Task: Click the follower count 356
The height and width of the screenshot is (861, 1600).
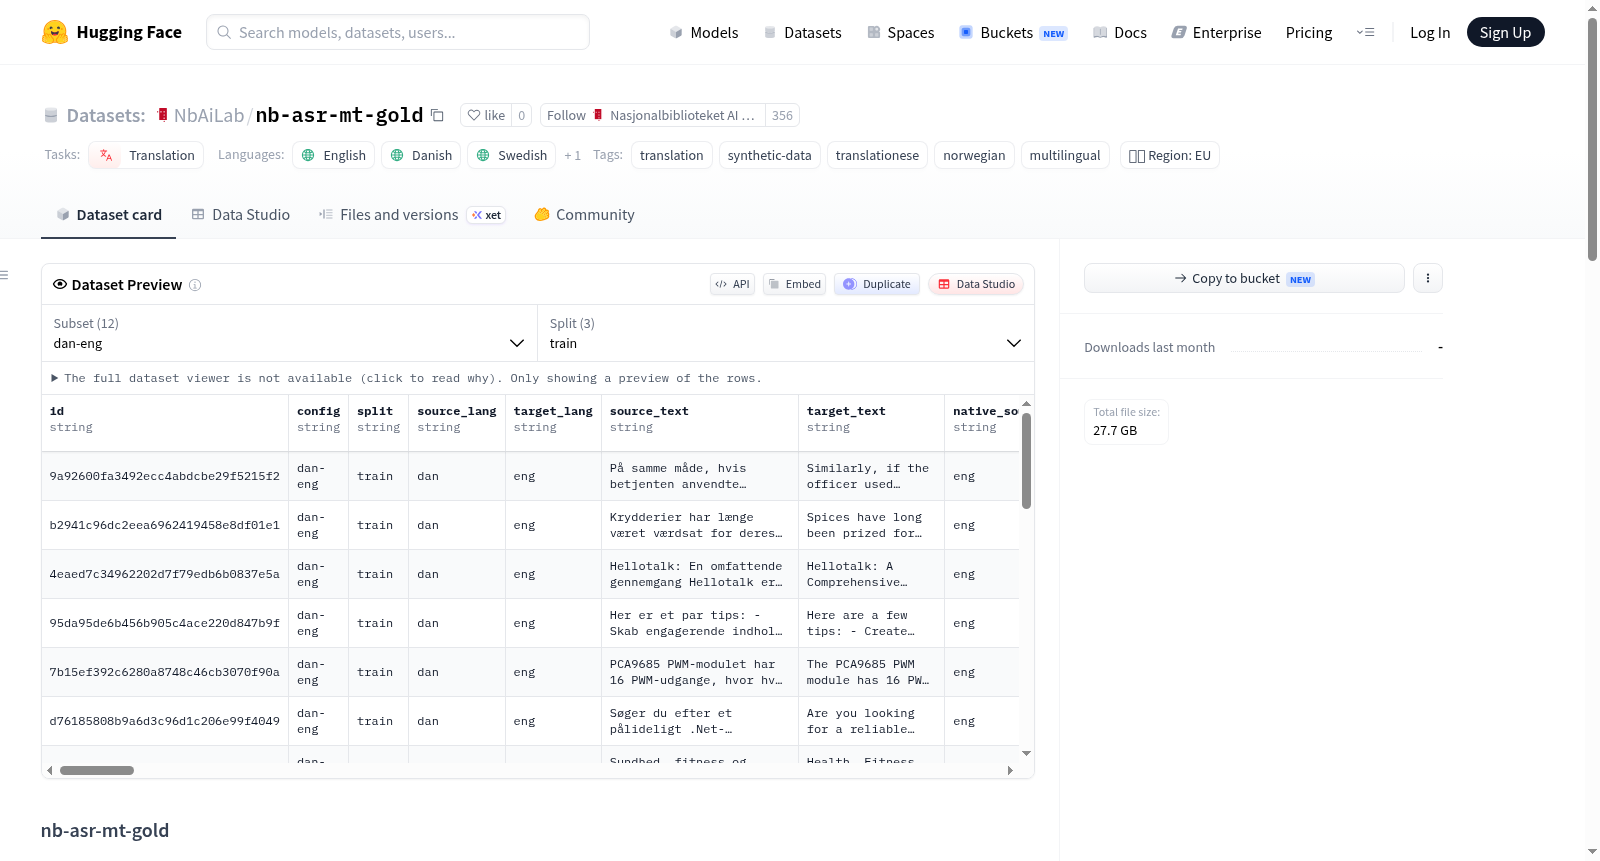Action: 782,115
